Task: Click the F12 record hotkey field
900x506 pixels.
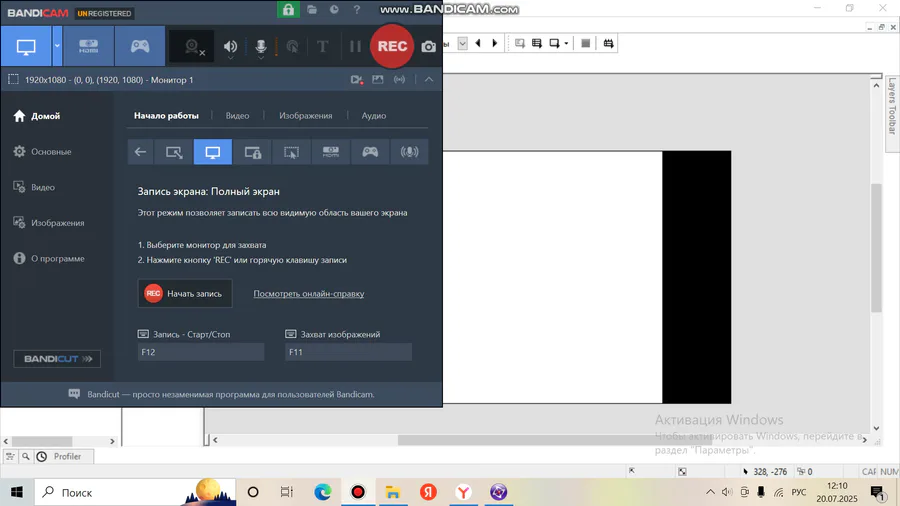Action: (x=201, y=352)
